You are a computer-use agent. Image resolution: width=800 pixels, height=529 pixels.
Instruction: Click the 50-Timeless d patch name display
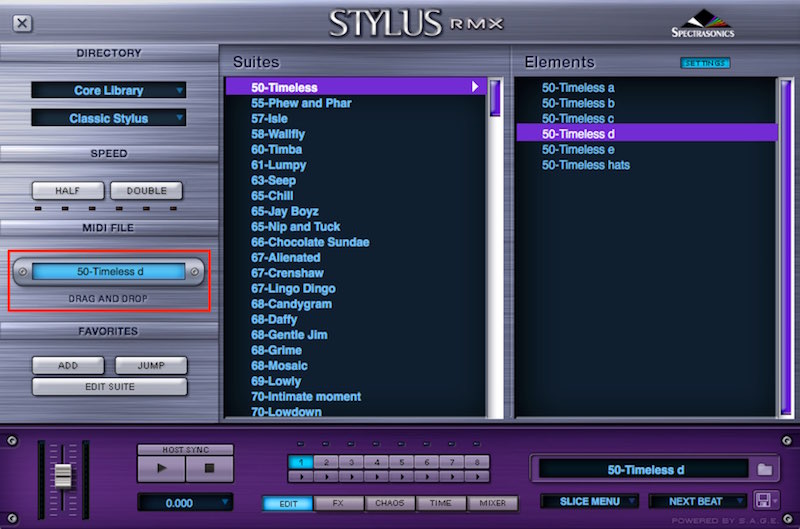pyautogui.click(x=644, y=469)
